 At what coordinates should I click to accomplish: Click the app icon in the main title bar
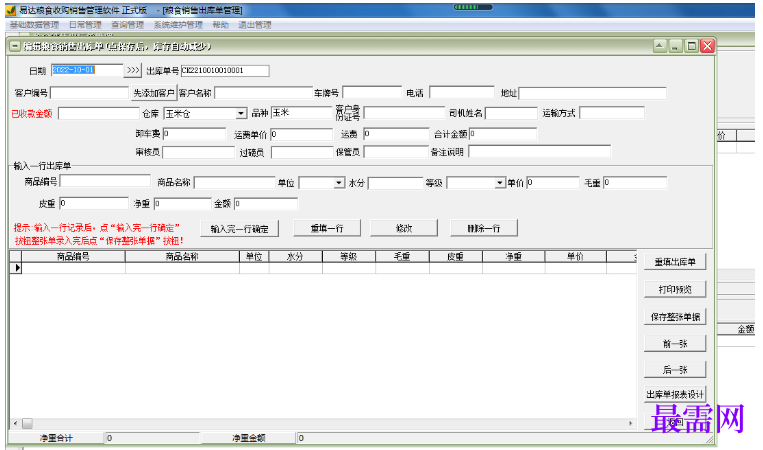[10, 10]
